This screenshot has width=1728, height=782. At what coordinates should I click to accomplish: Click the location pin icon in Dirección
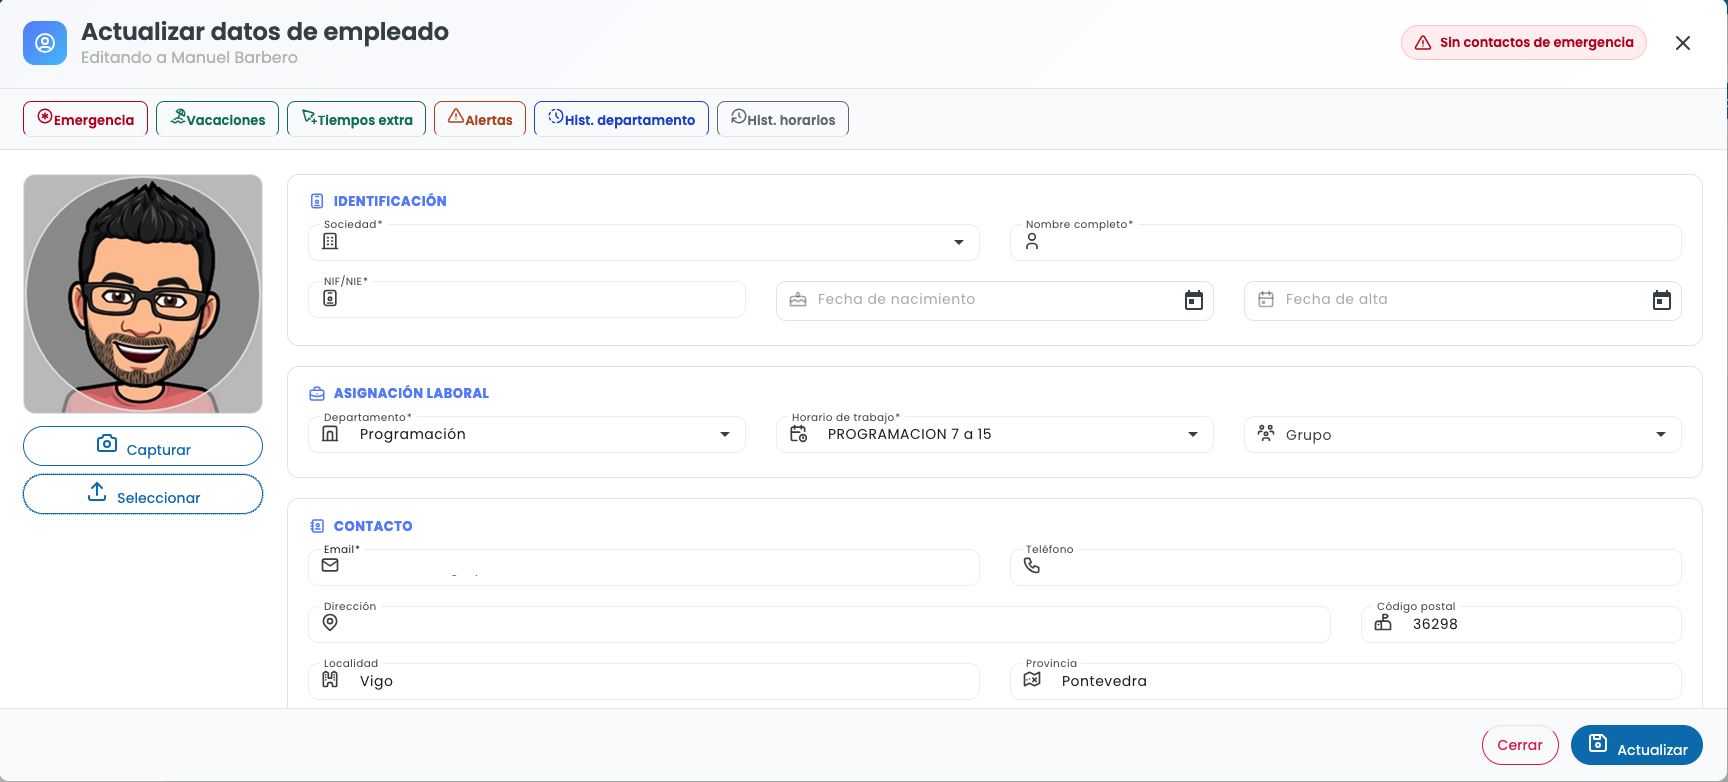tap(330, 623)
